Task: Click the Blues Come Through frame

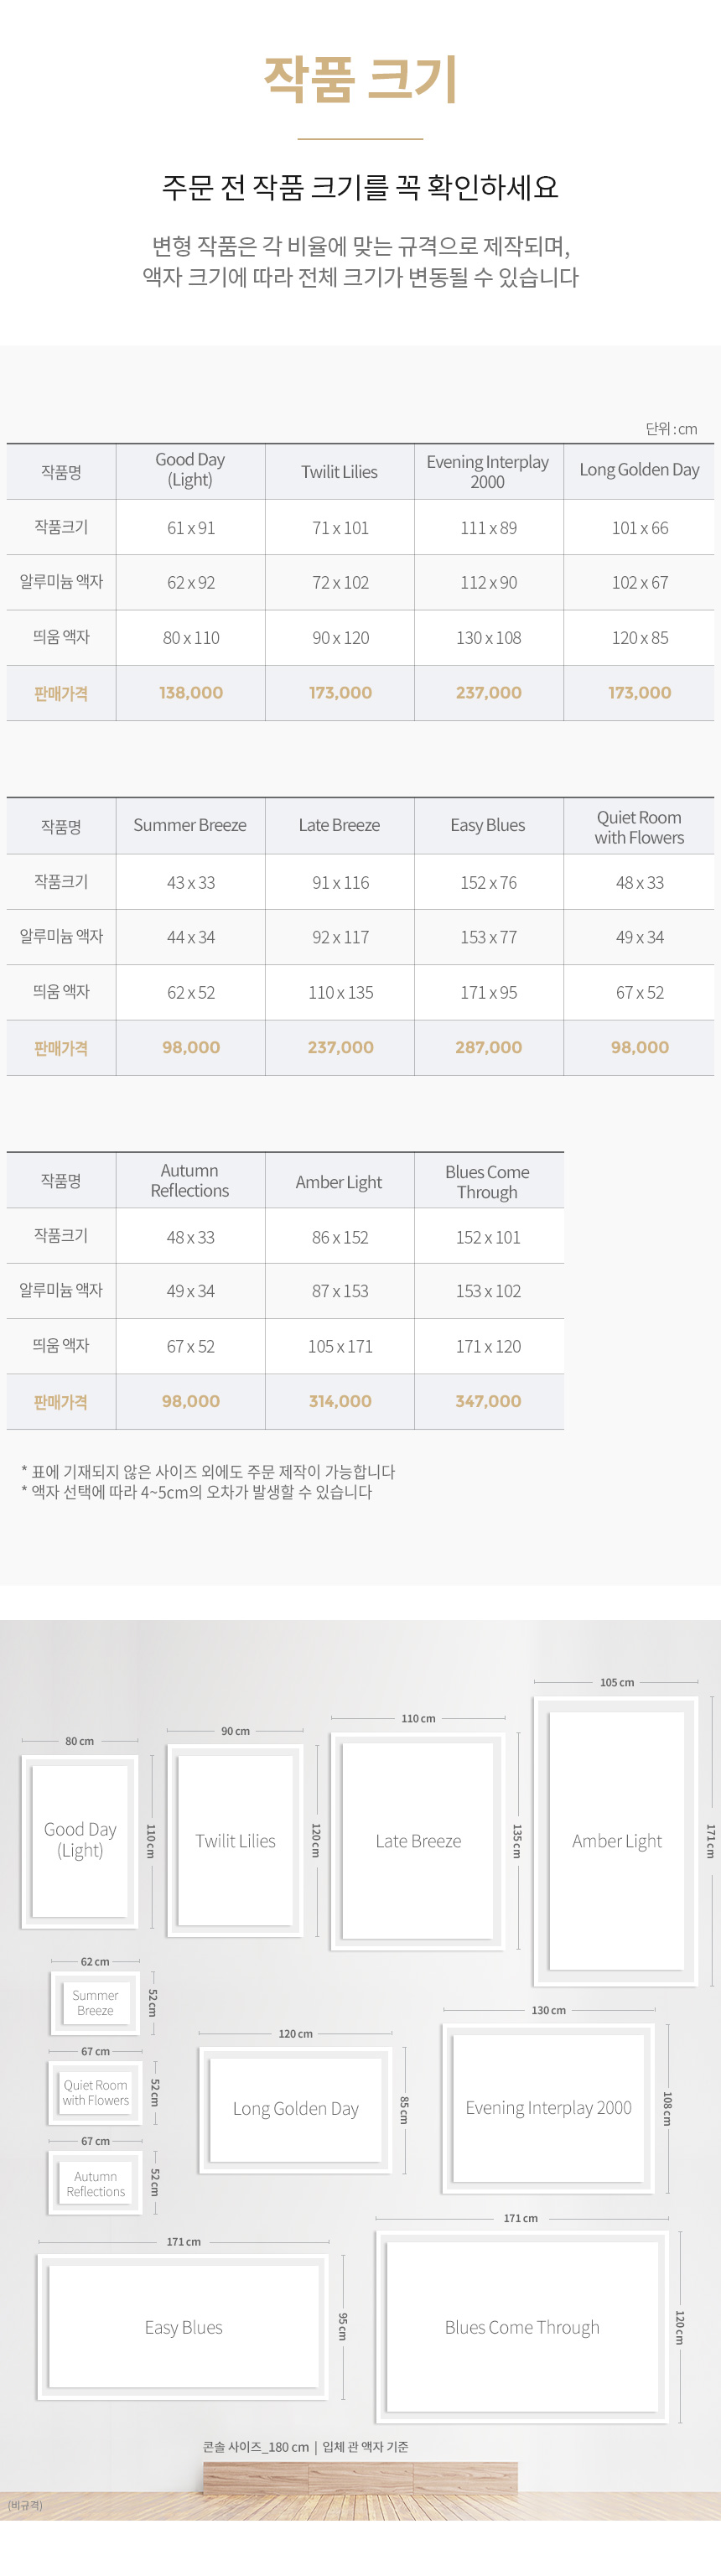Action: (x=522, y=2328)
